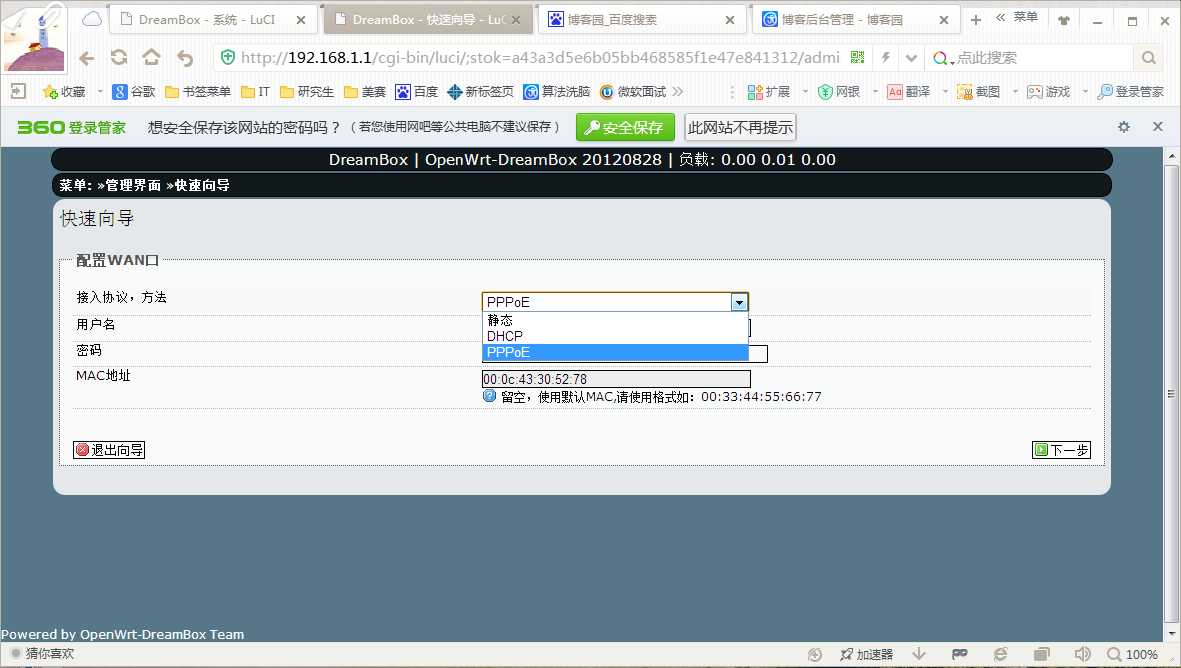Open the 截图 screenshot tool
The width and height of the screenshot is (1181, 668).
click(x=978, y=92)
